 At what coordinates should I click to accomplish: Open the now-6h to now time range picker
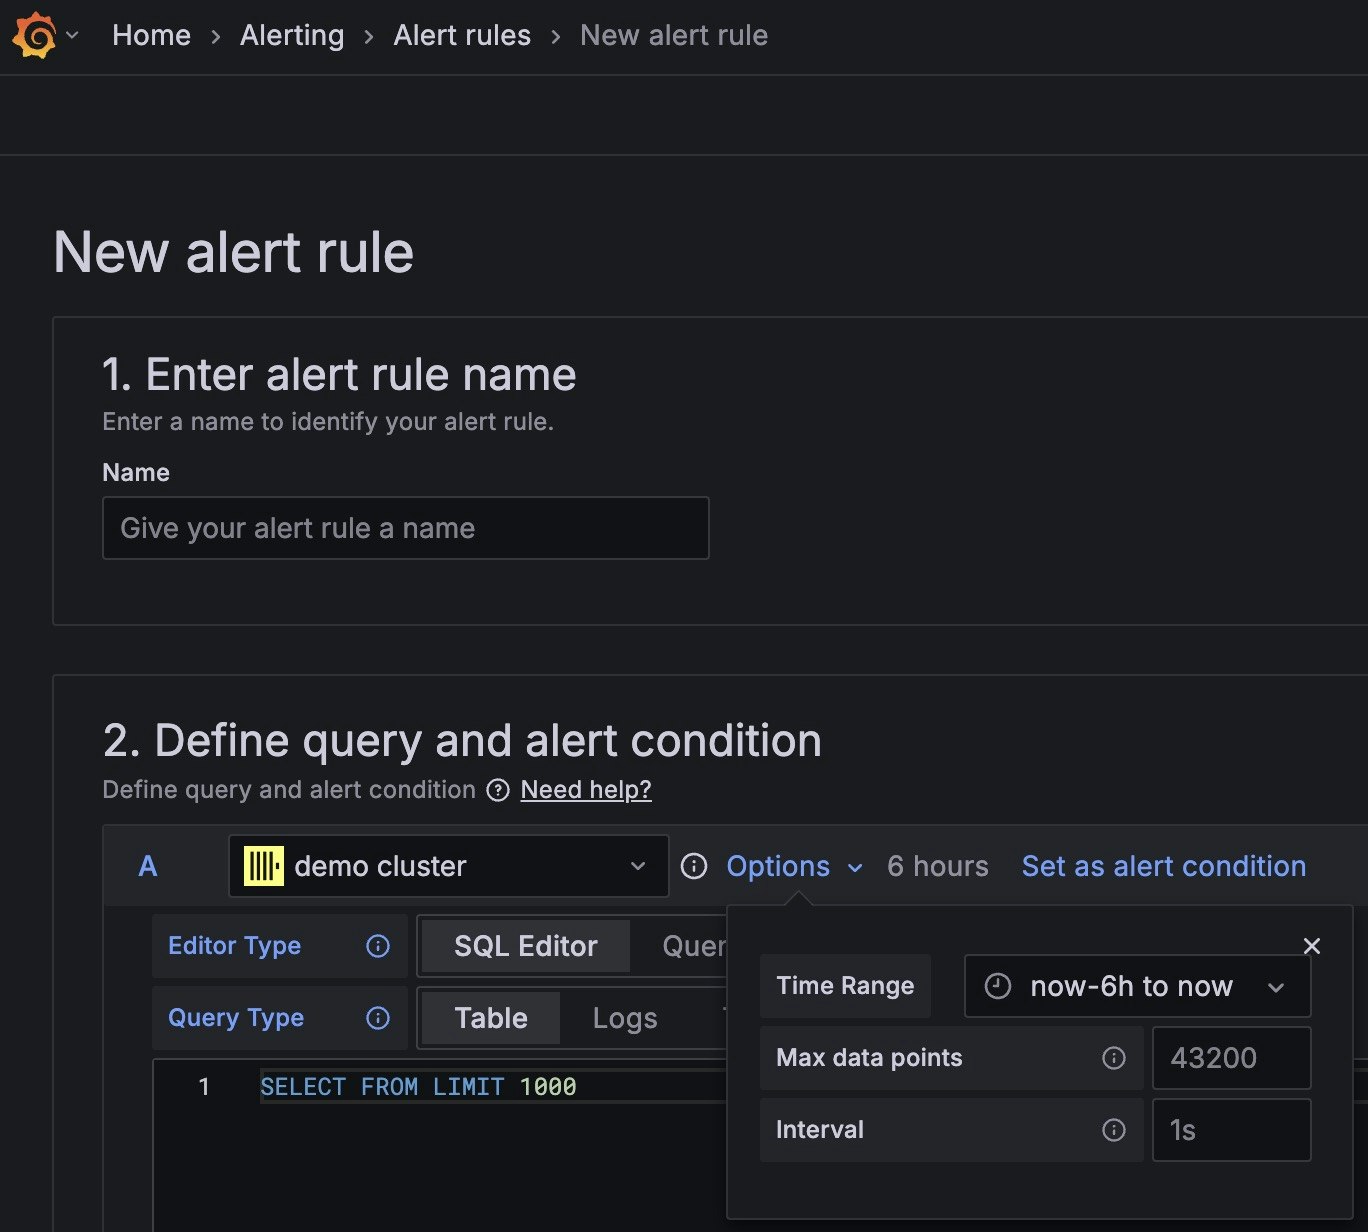(1137, 986)
